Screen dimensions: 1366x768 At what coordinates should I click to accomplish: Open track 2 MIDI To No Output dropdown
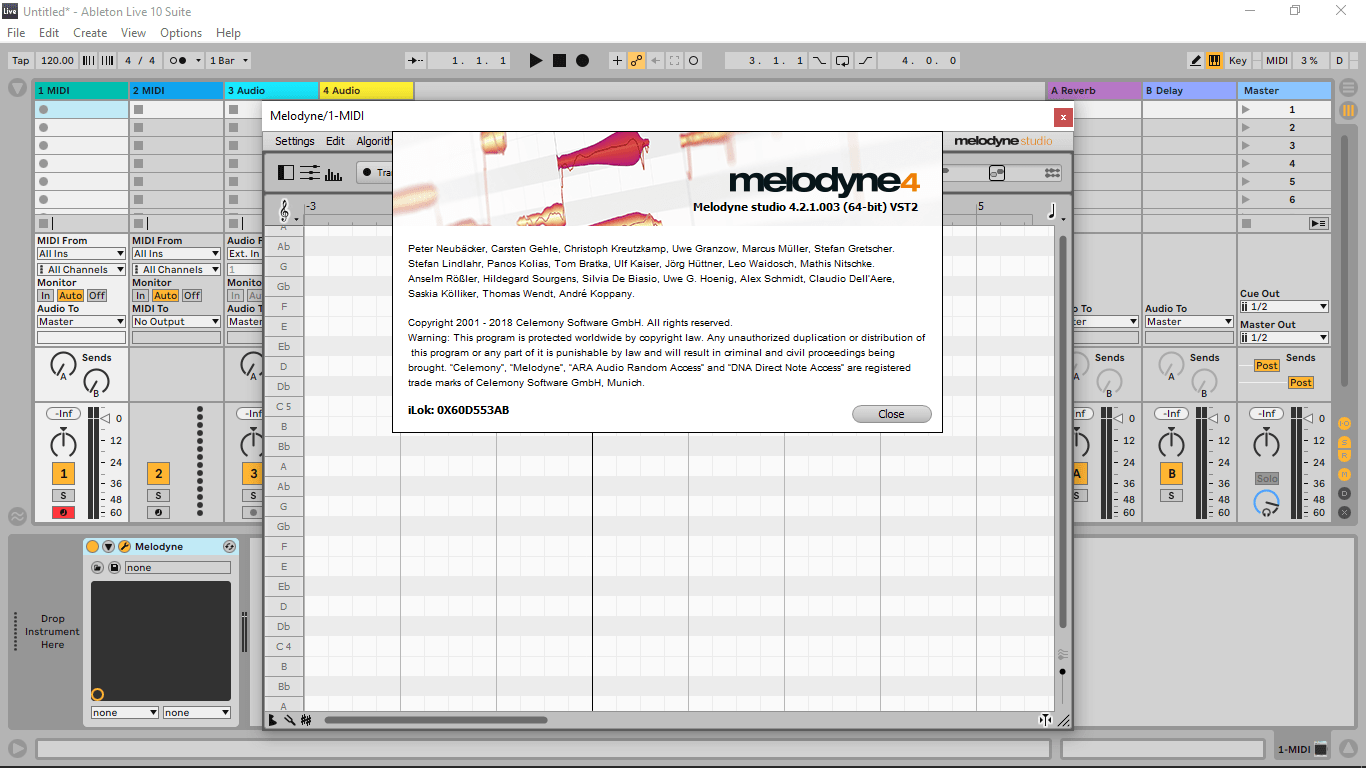(x=176, y=322)
